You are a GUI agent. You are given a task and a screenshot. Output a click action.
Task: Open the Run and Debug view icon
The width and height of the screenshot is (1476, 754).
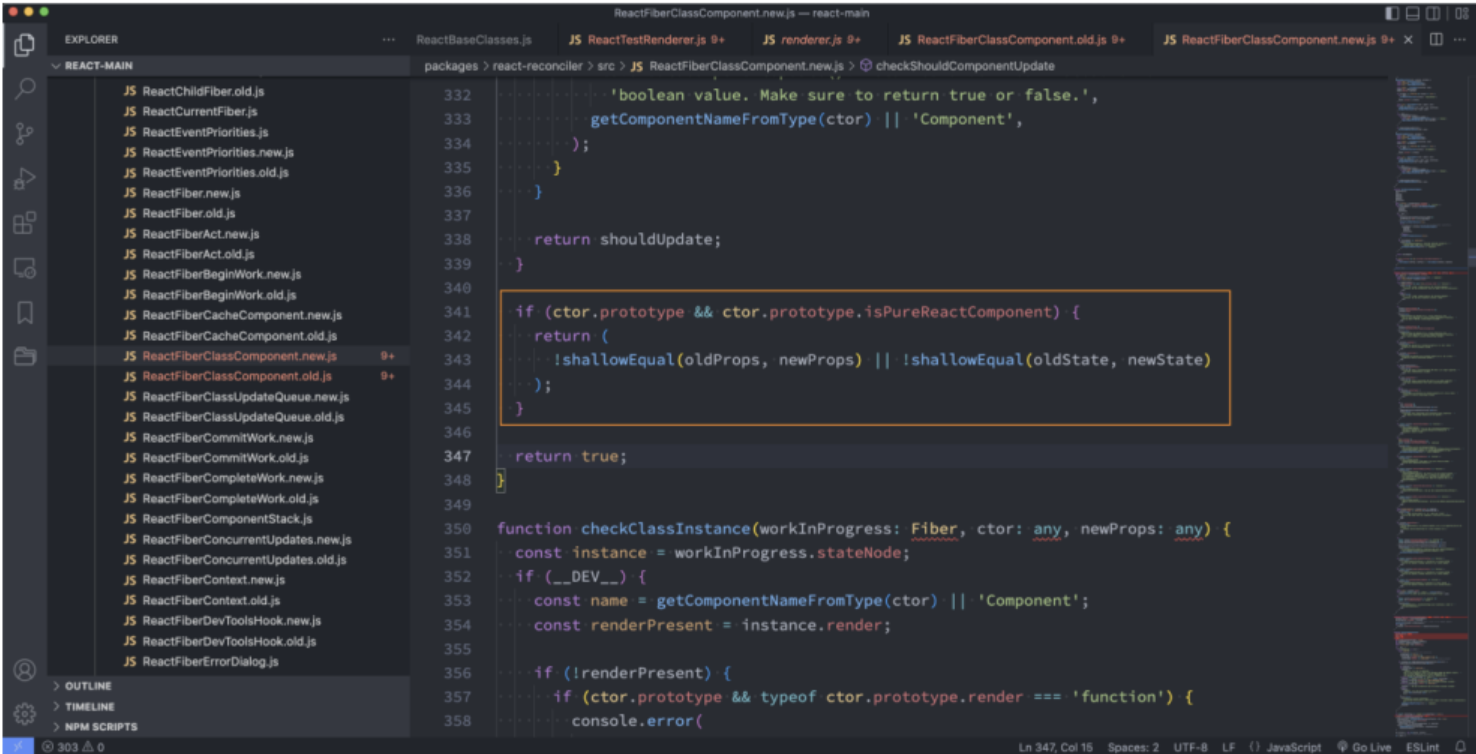coord(25,179)
